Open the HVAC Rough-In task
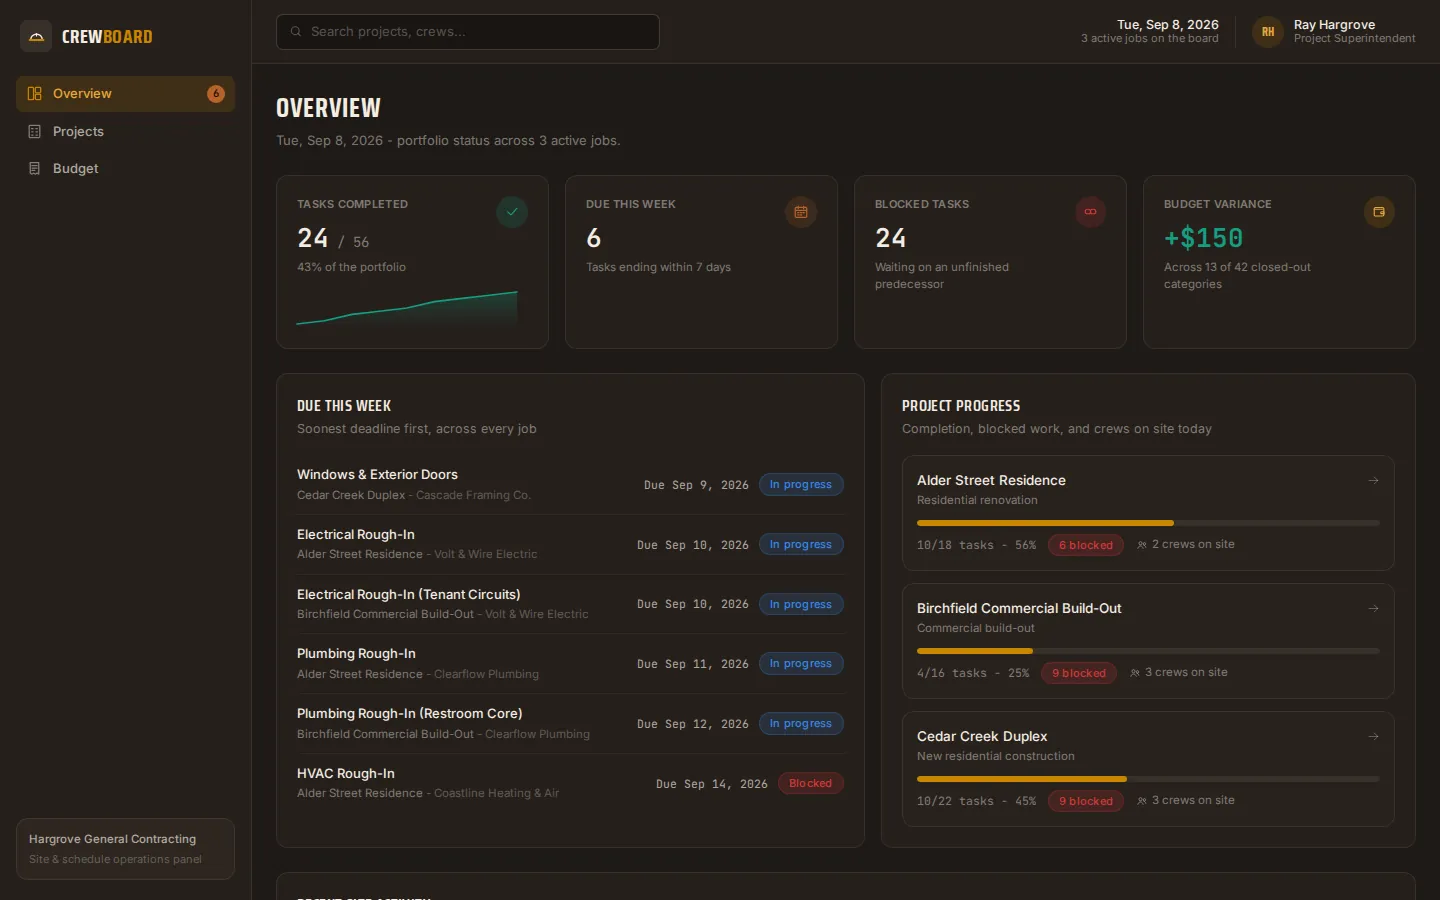 click(570, 783)
